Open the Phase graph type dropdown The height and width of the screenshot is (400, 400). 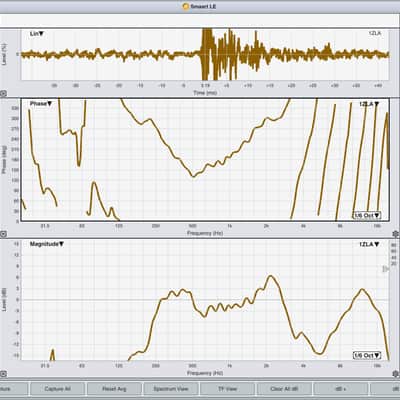pyautogui.click(x=41, y=104)
